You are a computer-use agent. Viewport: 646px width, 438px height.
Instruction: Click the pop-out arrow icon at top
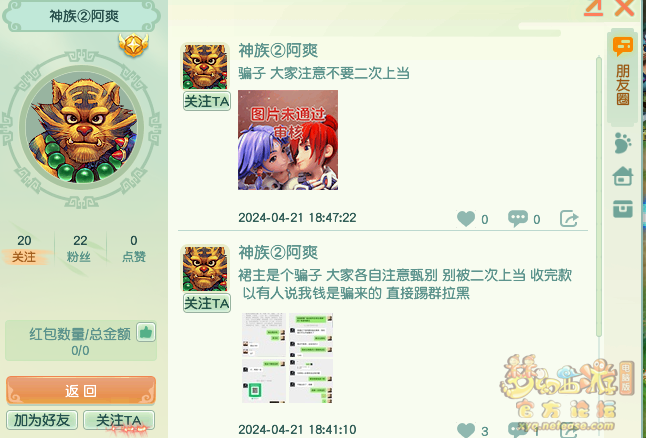coord(594,8)
